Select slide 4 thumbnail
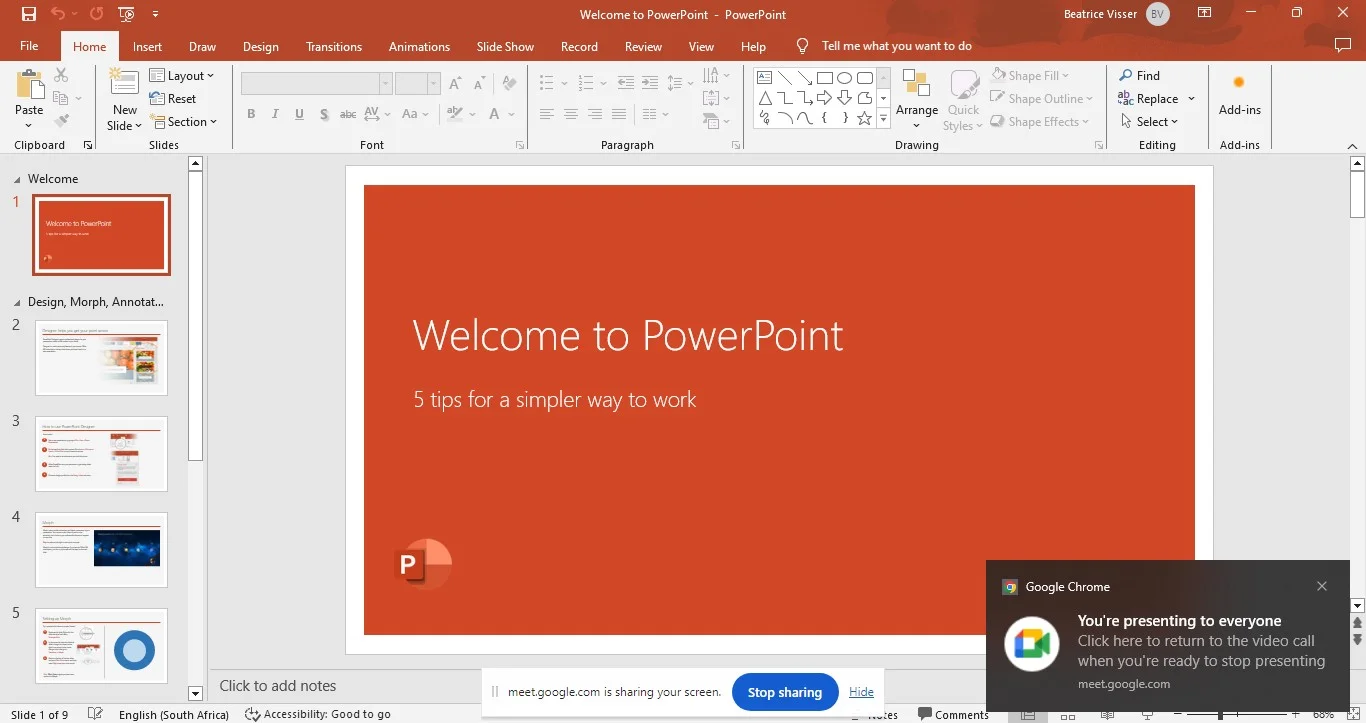 click(101, 550)
